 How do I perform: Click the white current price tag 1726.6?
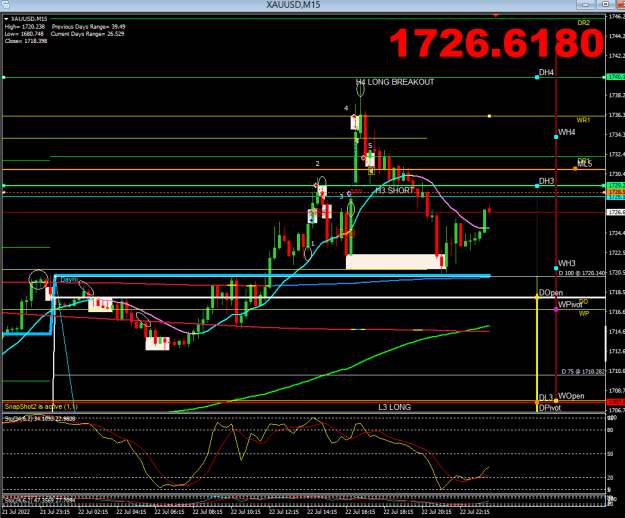[x=615, y=212]
